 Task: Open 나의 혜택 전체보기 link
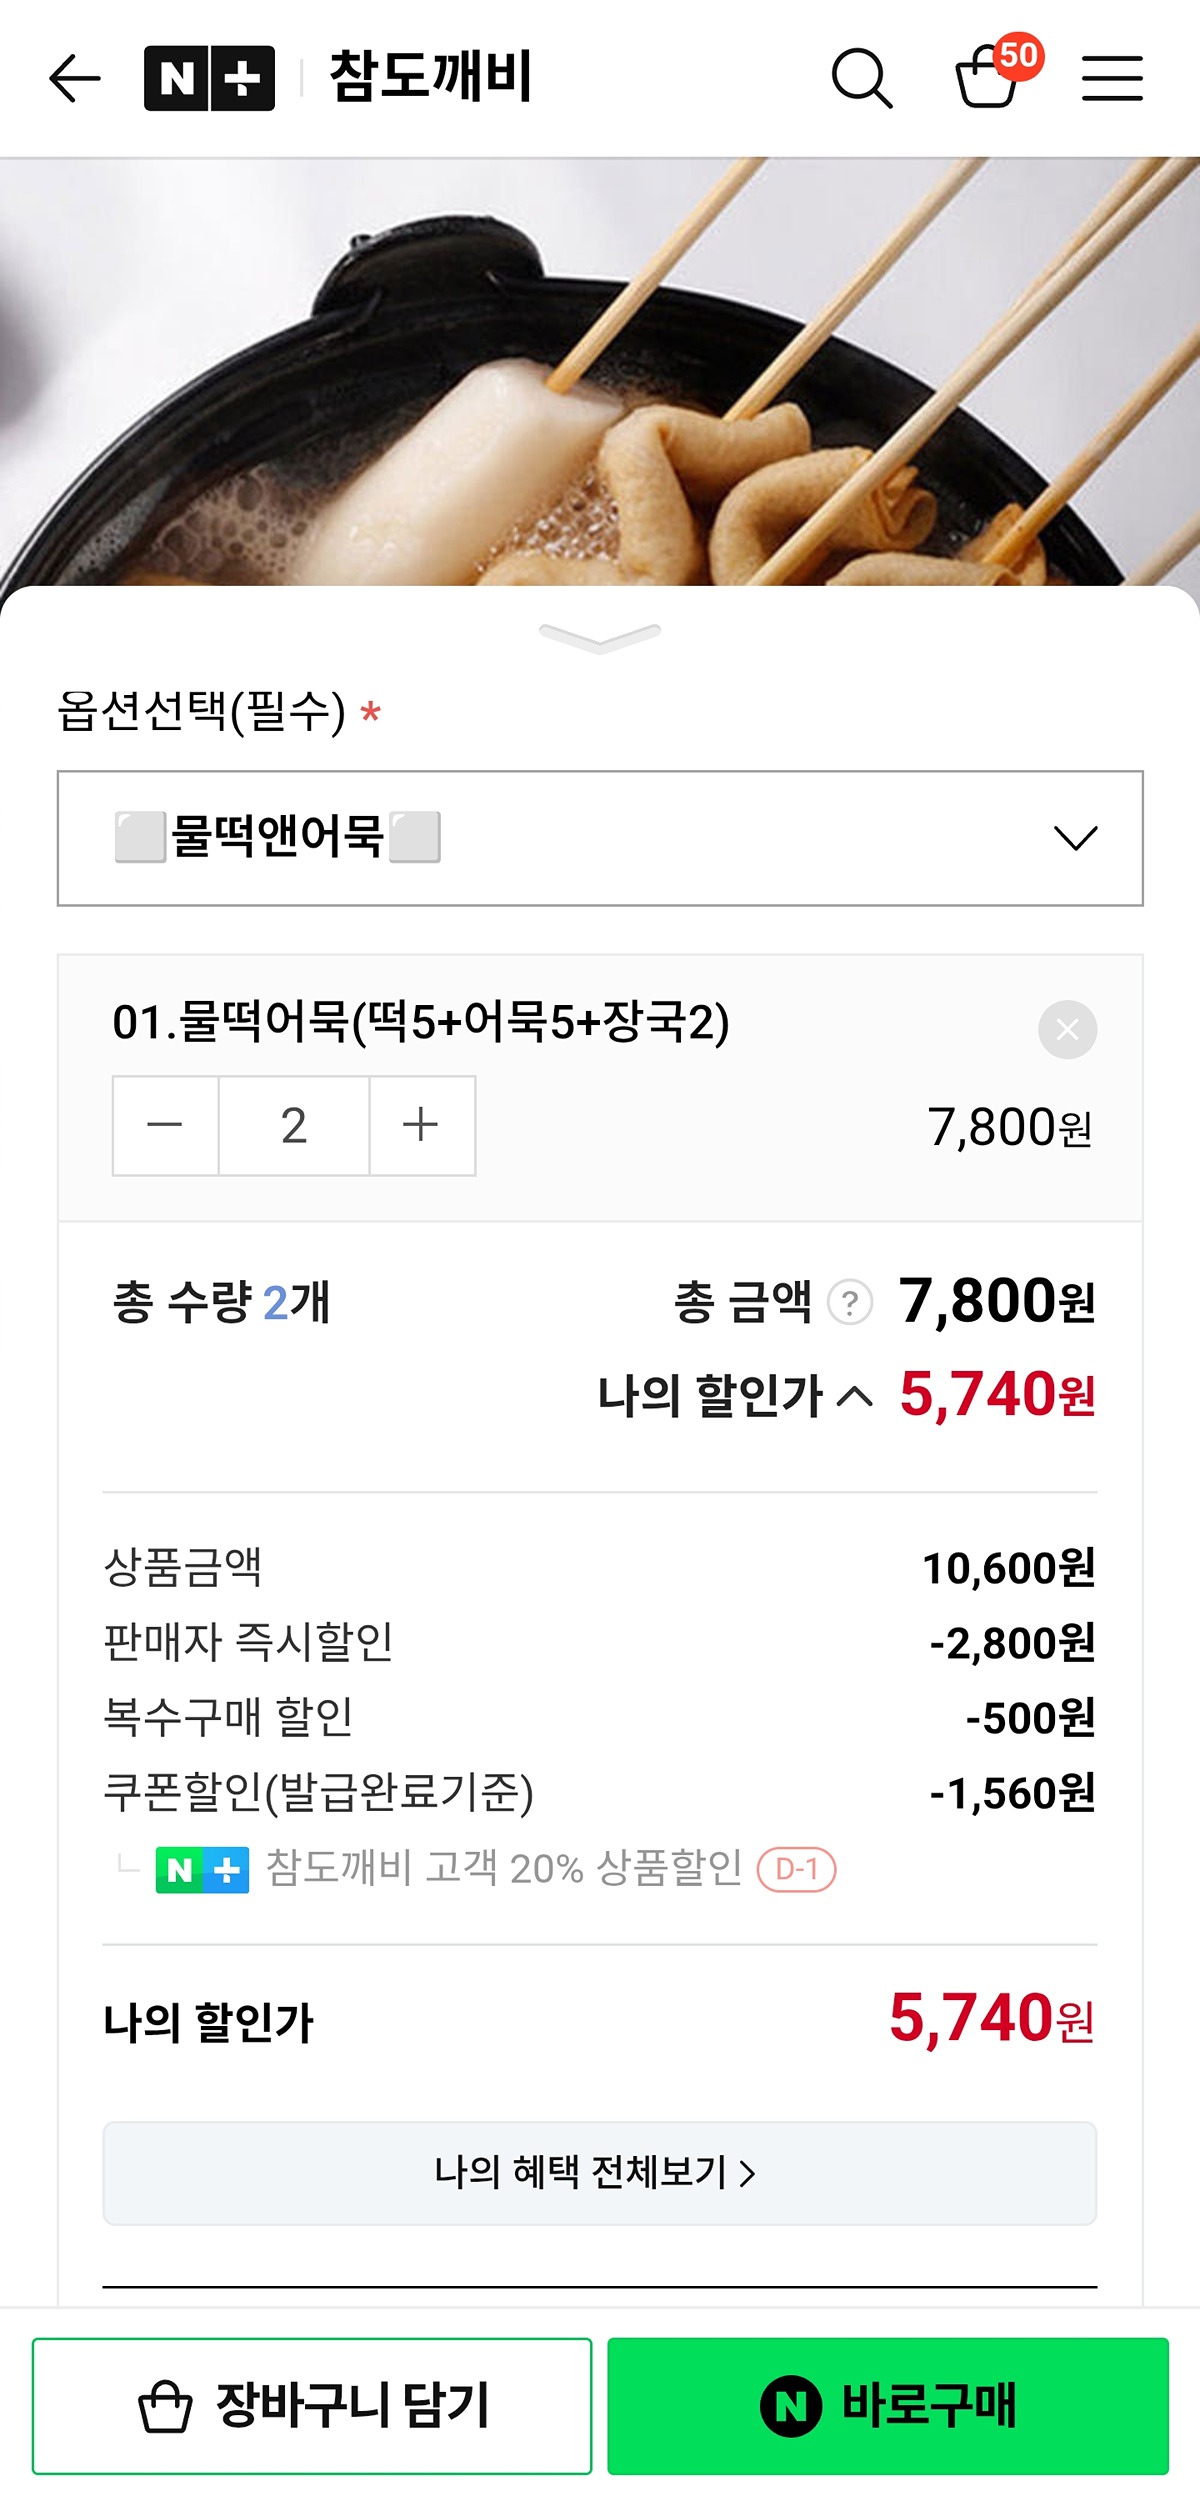[x=600, y=2173]
